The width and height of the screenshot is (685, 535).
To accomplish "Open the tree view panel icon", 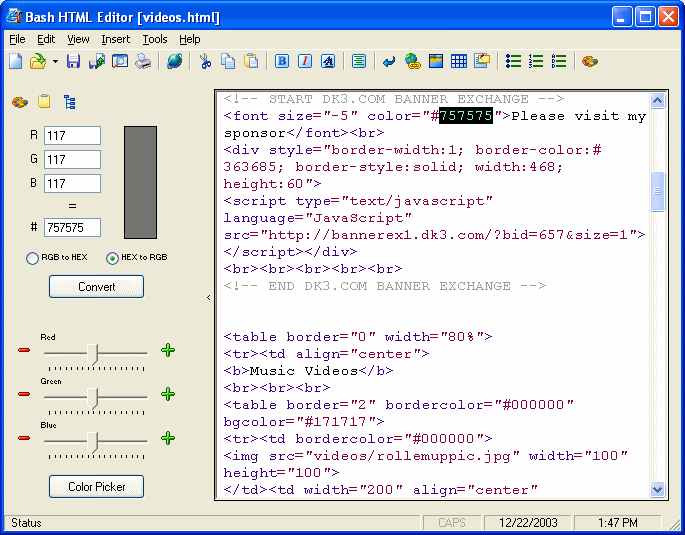I will point(69,102).
